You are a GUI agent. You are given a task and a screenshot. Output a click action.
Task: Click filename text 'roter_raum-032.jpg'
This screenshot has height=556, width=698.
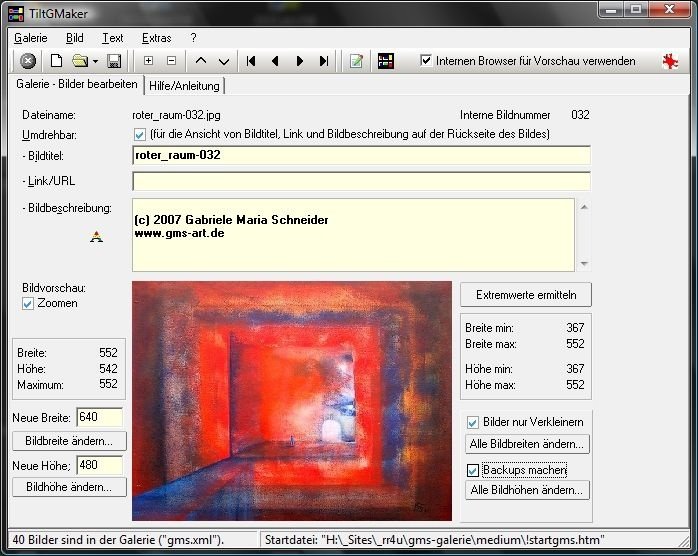[x=176, y=115]
